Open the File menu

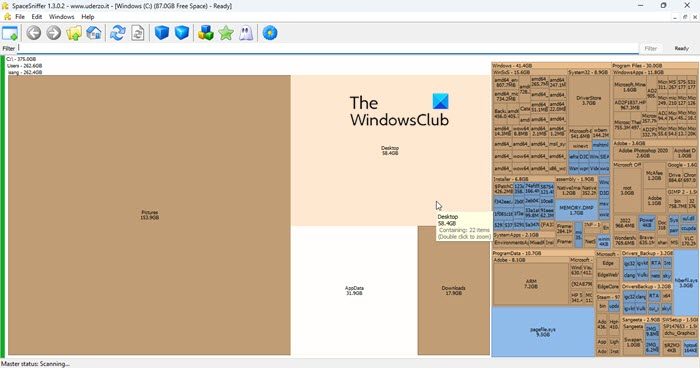point(20,17)
